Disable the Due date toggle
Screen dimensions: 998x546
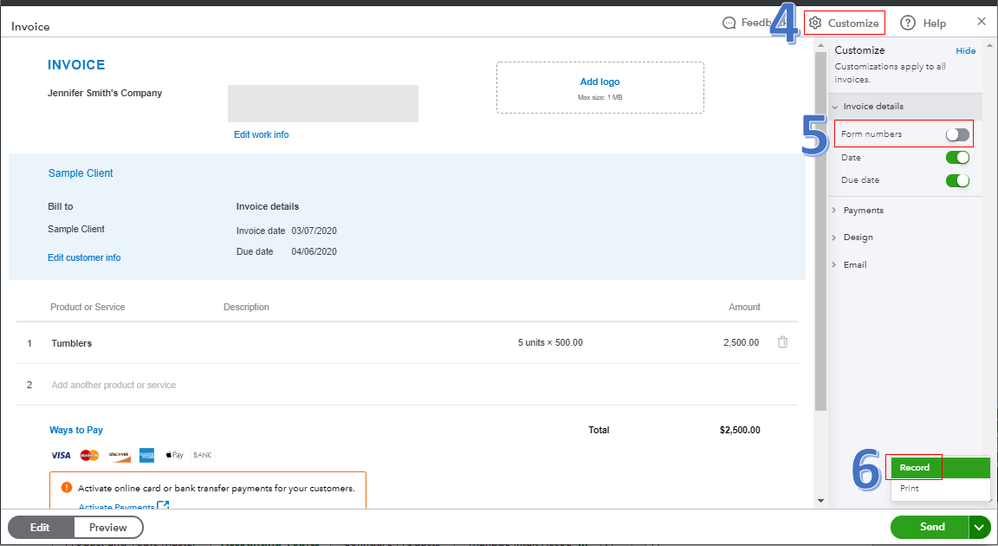pyautogui.click(x=957, y=181)
